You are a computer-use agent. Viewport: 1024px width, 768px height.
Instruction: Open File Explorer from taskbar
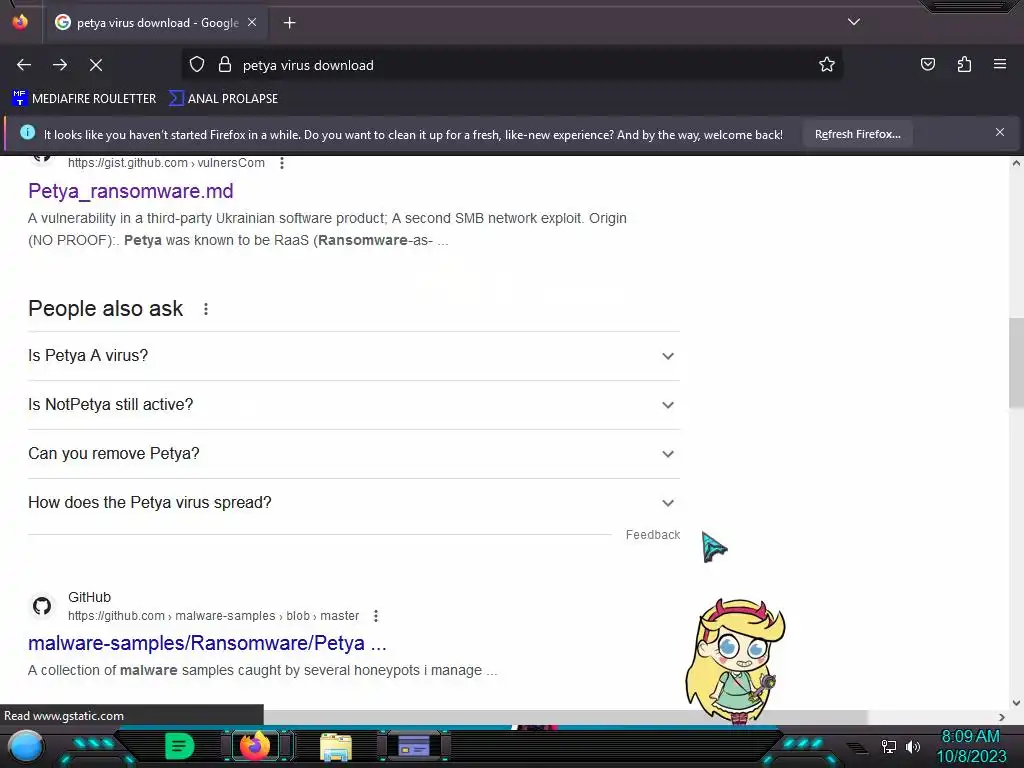coord(336,747)
